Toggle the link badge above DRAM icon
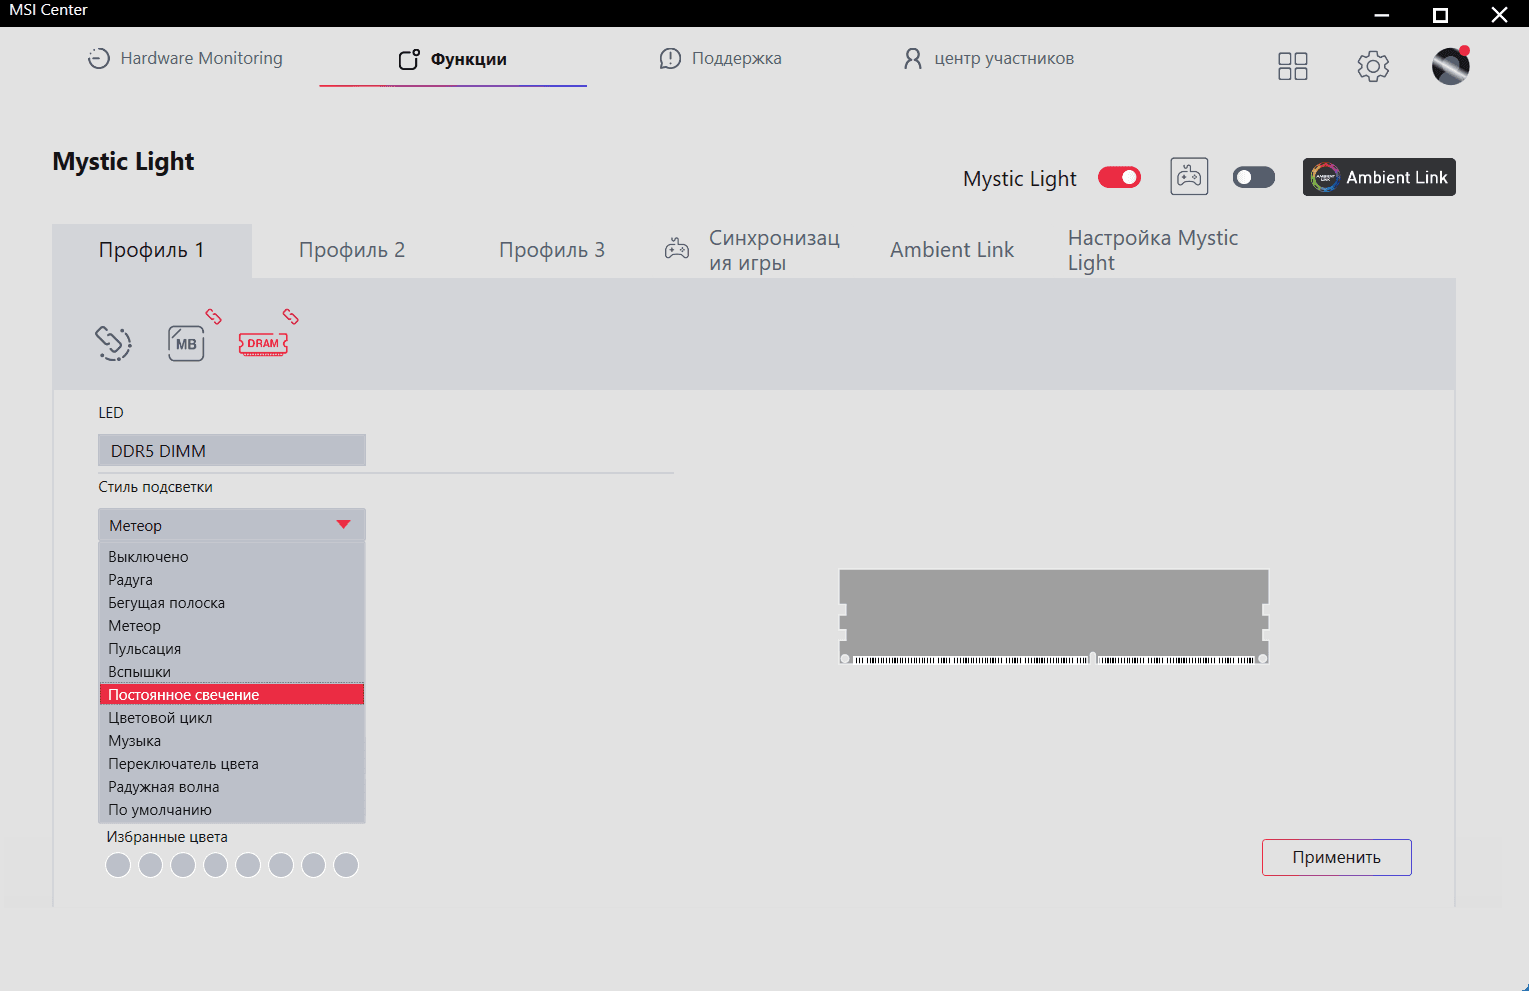This screenshot has width=1529, height=991. tap(291, 316)
